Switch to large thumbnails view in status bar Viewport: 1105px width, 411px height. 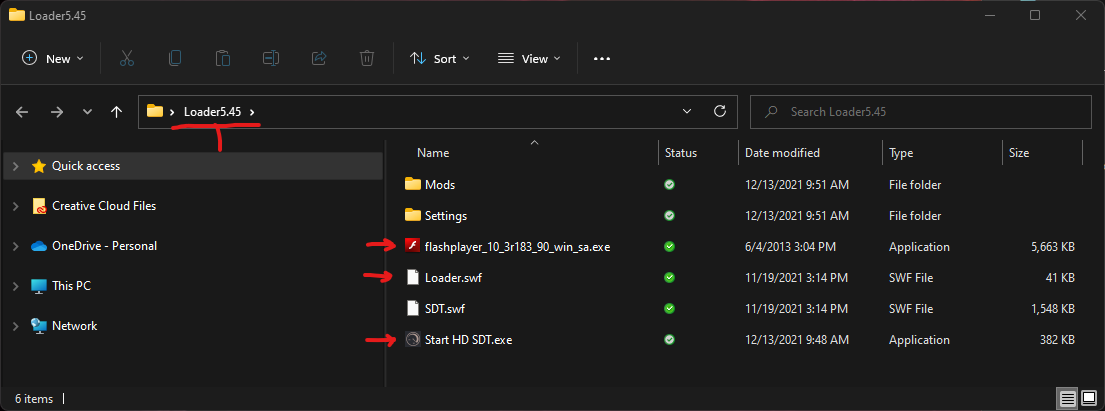[x=1089, y=399]
